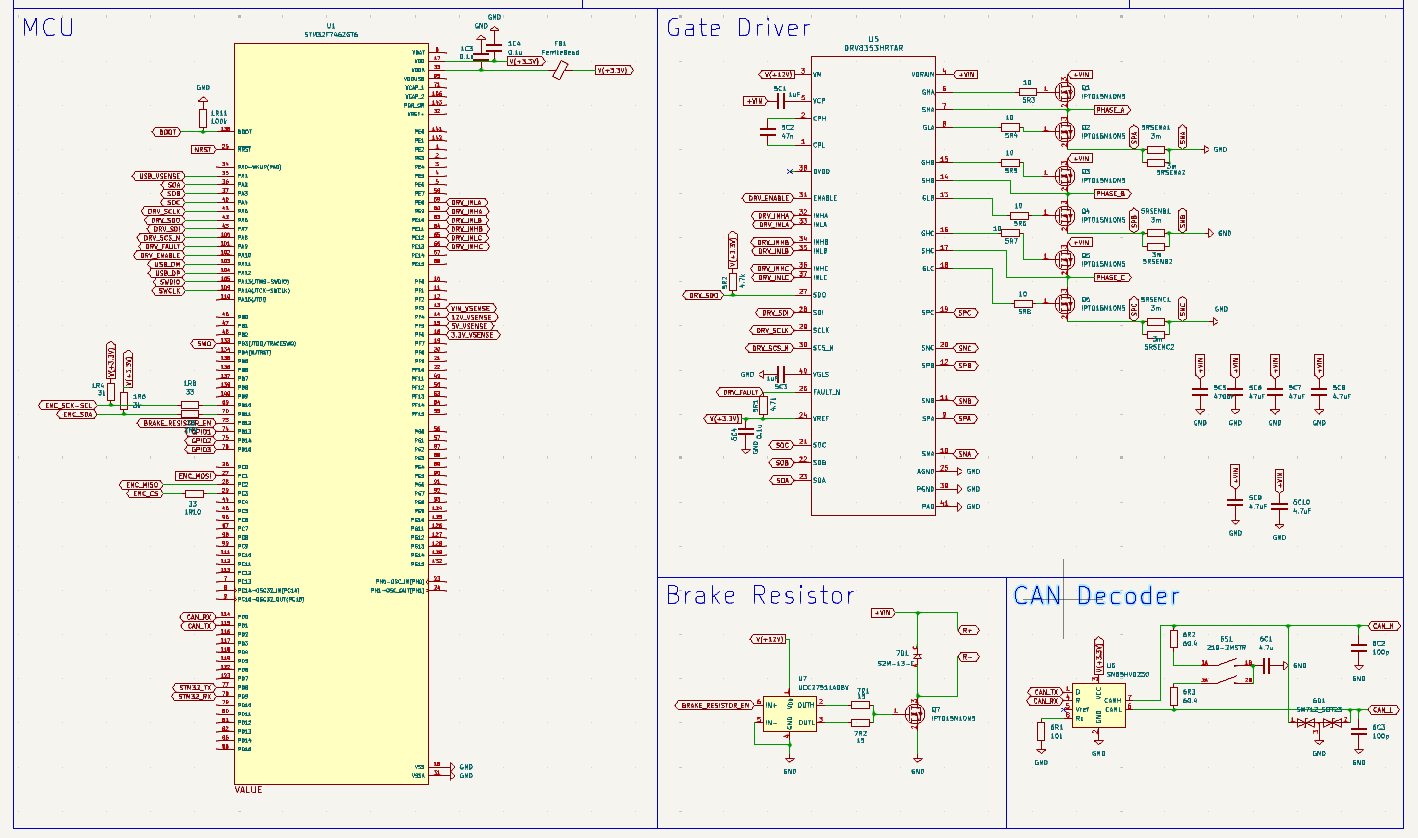Click the DRV_ENABLE label at U5
The height and width of the screenshot is (838, 1418).
coord(767,198)
